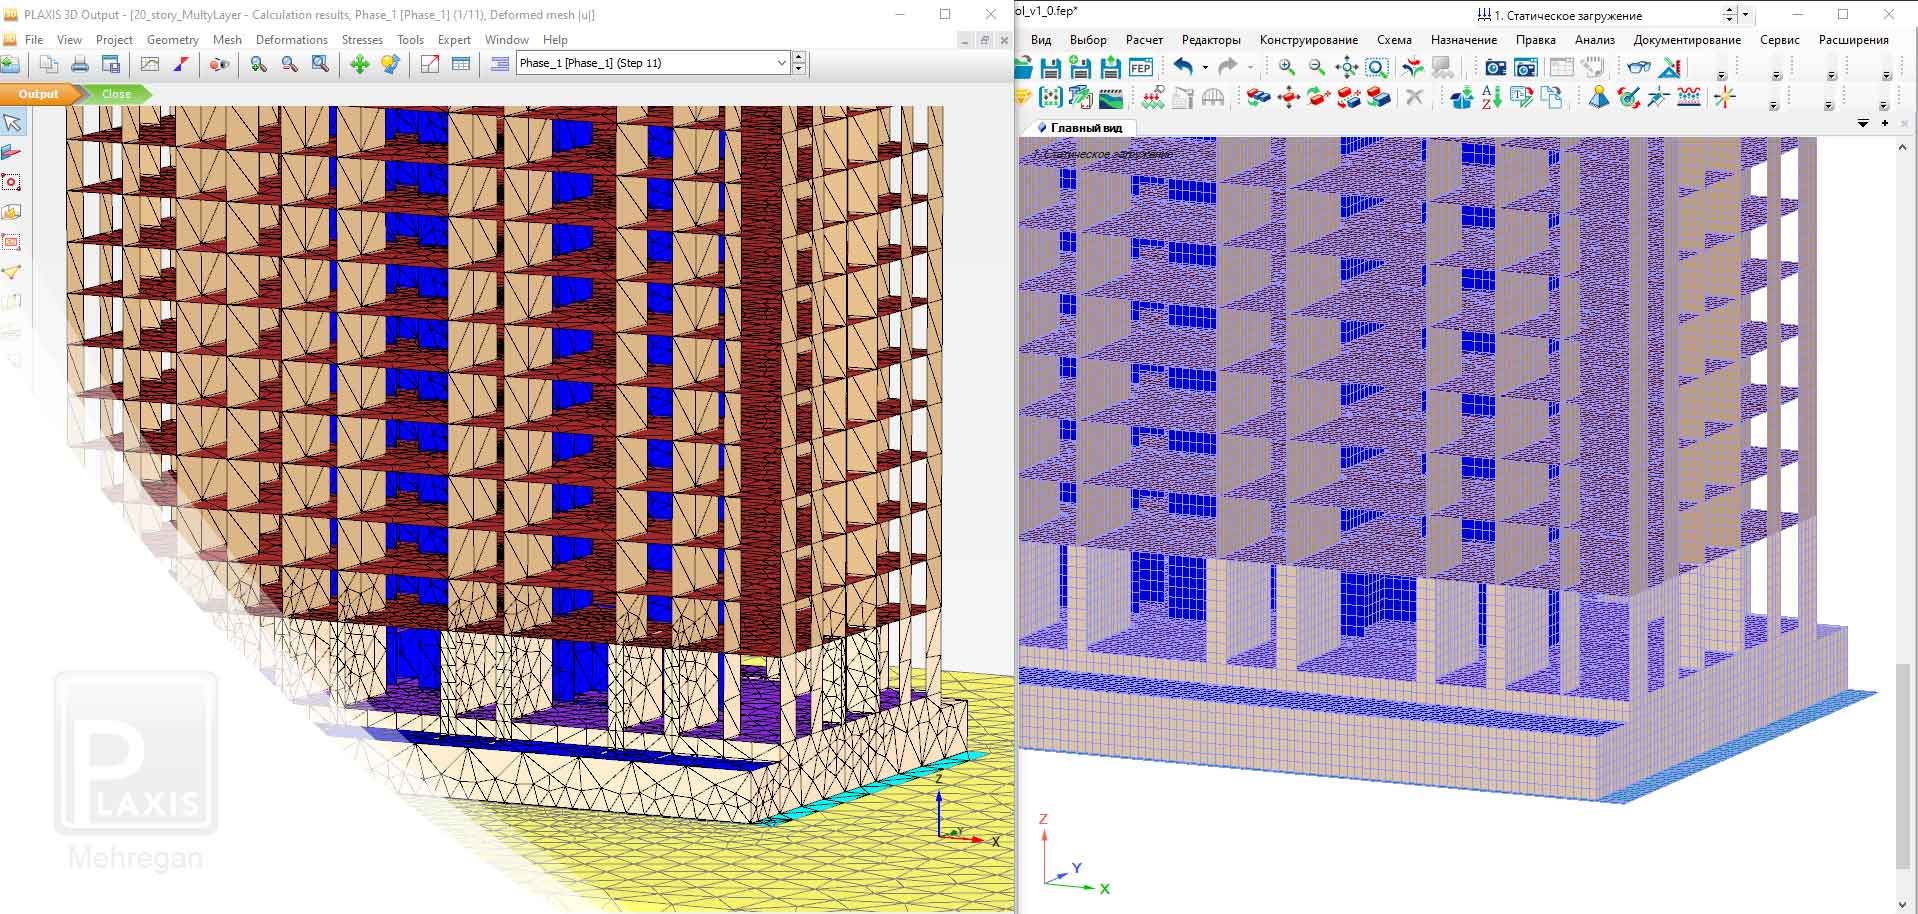
Task: Click the green Close button
Action: click(116, 94)
